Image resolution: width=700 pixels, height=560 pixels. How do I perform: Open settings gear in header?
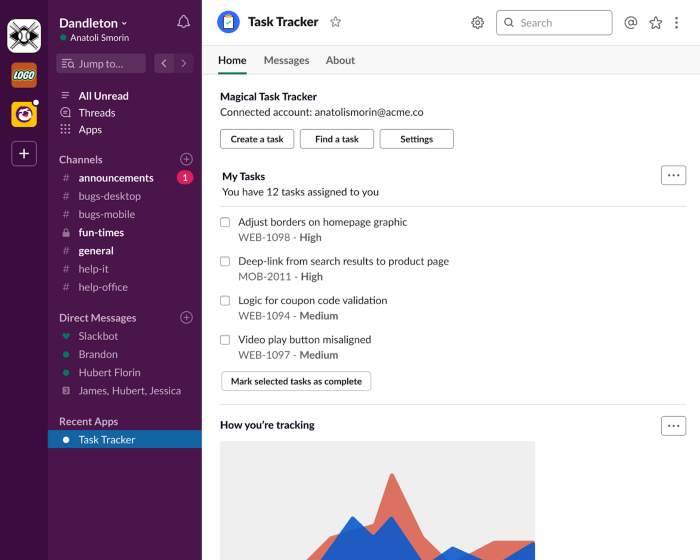pyautogui.click(x=477, y=23)
